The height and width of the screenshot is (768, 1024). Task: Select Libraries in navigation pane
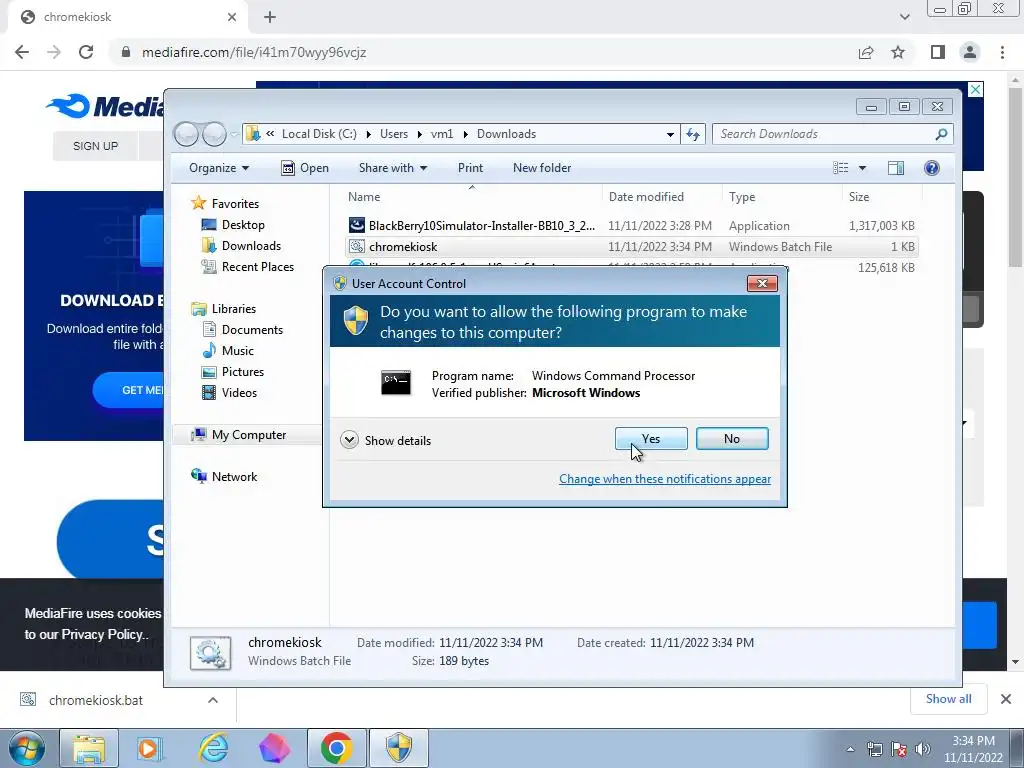(x=223, y=308)
